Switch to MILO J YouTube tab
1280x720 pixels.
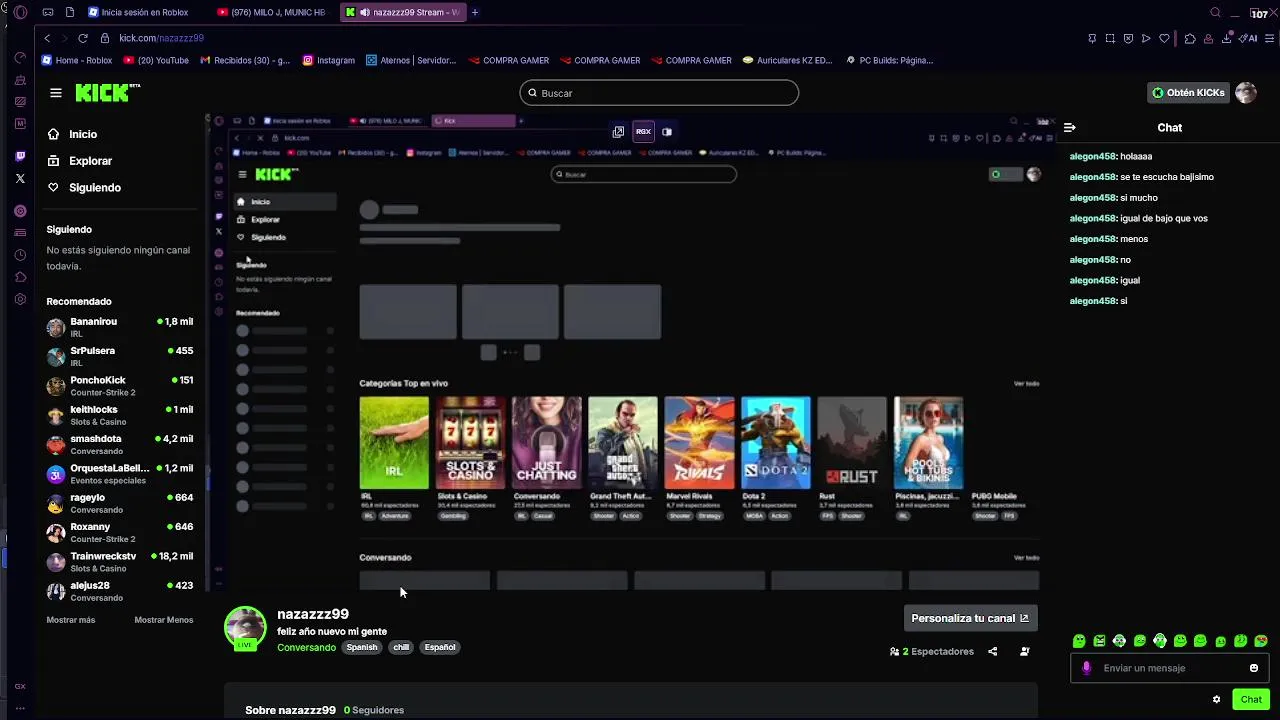[x=271, y=12]
